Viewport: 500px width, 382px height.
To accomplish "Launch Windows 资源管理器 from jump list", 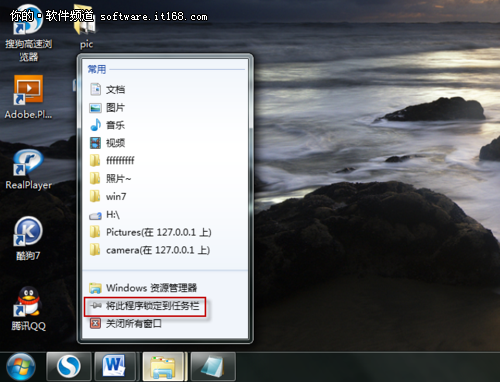I will [165, 288].
